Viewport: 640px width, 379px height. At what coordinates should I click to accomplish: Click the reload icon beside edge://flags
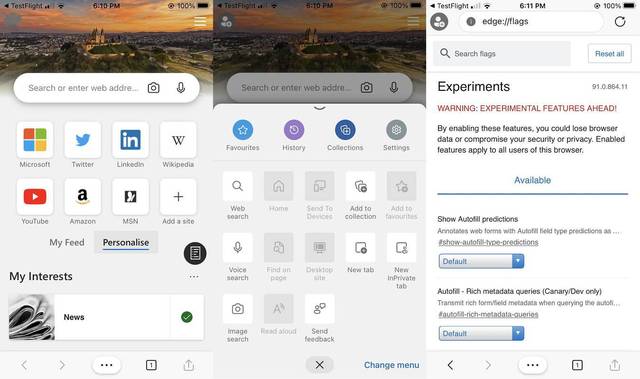[620, 22]
